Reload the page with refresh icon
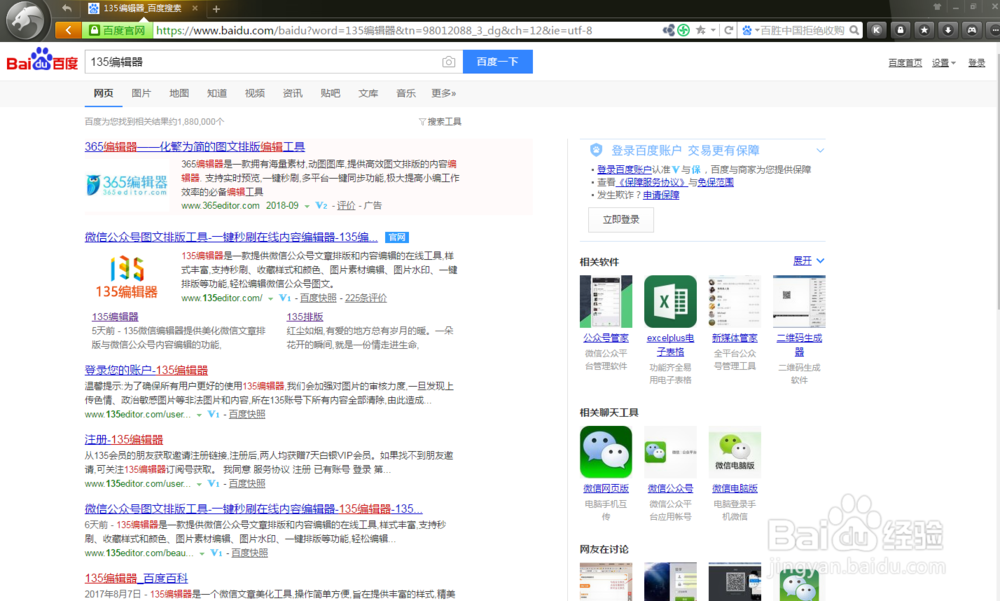Viewport: 1000px width, 601px height. (728, 30)
